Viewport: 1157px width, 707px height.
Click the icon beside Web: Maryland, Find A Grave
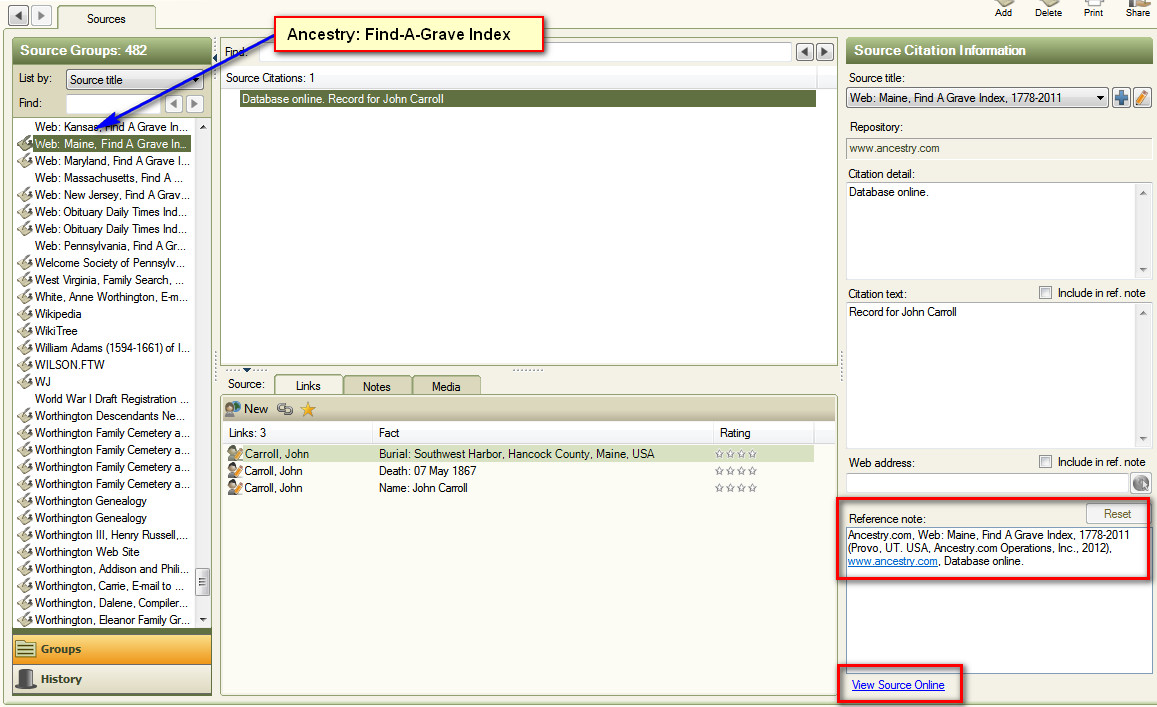click(25, 161)
